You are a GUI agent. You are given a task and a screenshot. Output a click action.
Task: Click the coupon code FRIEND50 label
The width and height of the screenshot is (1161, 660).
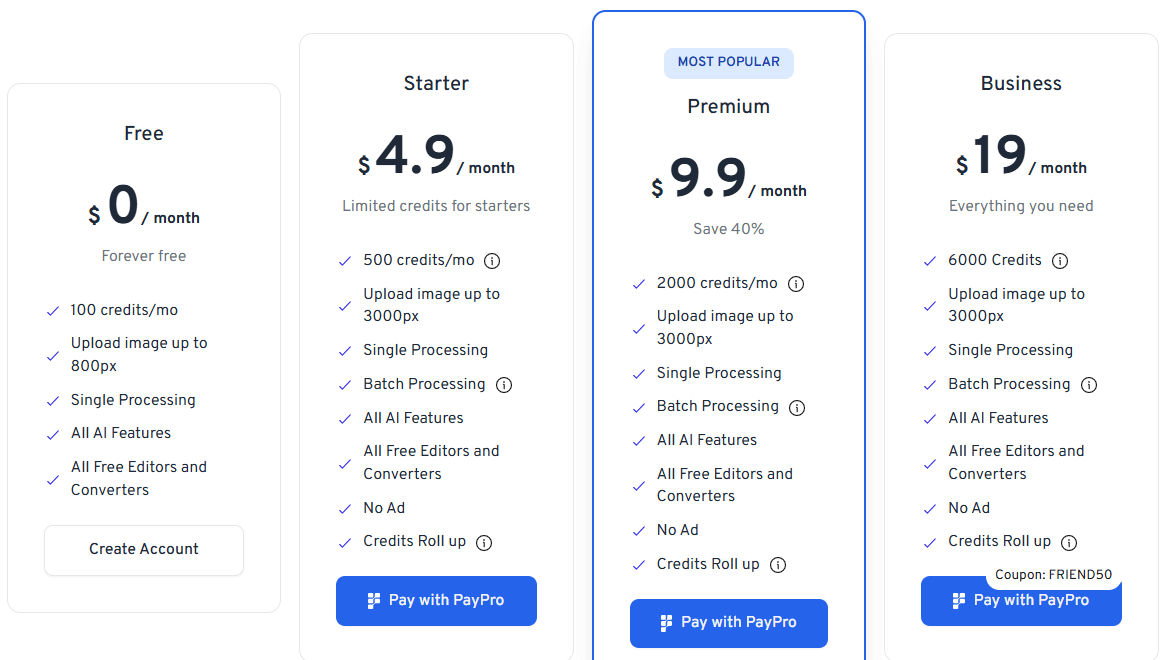click(x=1054, y=574)
